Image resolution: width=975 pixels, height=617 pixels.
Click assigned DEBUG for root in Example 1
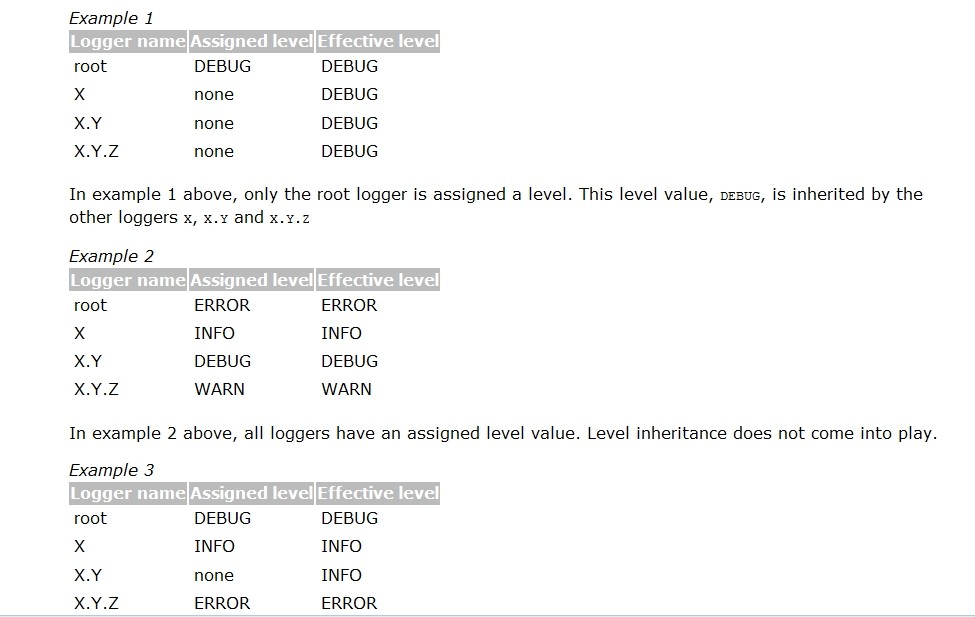tap(223, 67)
